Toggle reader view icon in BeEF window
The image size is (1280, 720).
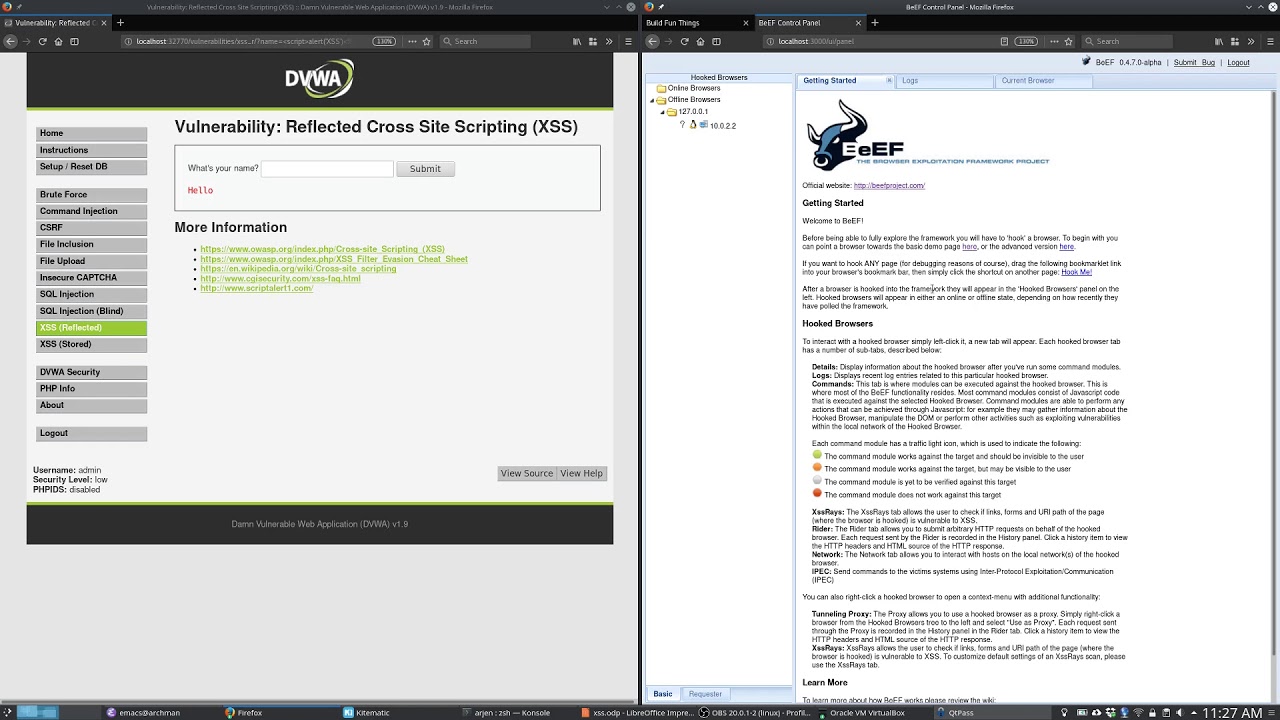(x=1004, y=41)
